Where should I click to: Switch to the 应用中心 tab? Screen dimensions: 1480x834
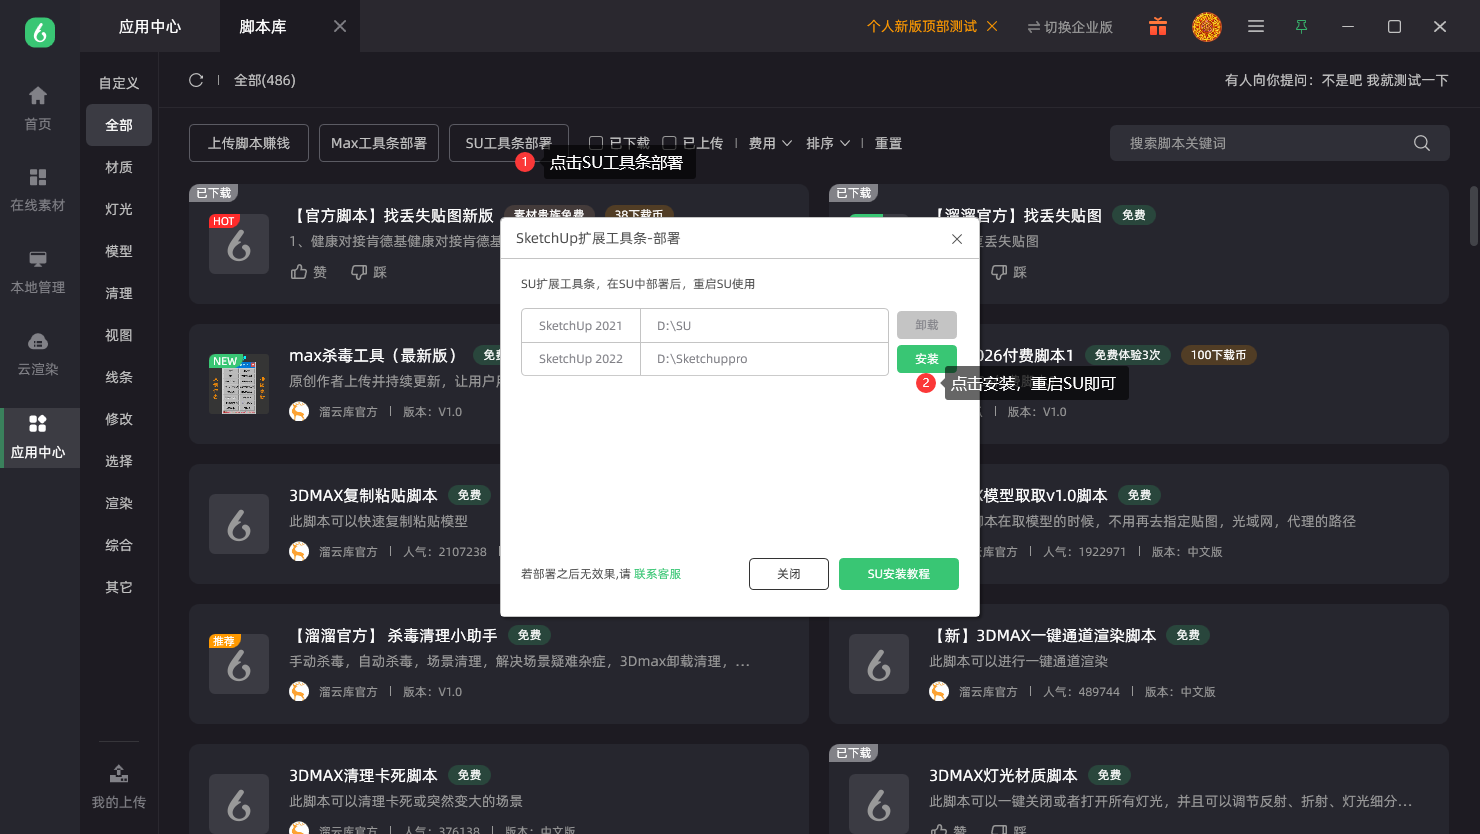tap(150, 27)
